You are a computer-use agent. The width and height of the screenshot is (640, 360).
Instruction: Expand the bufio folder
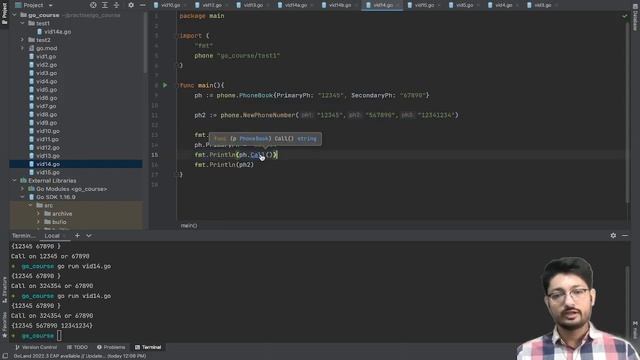pyautogui.click(x=38, y=222)
